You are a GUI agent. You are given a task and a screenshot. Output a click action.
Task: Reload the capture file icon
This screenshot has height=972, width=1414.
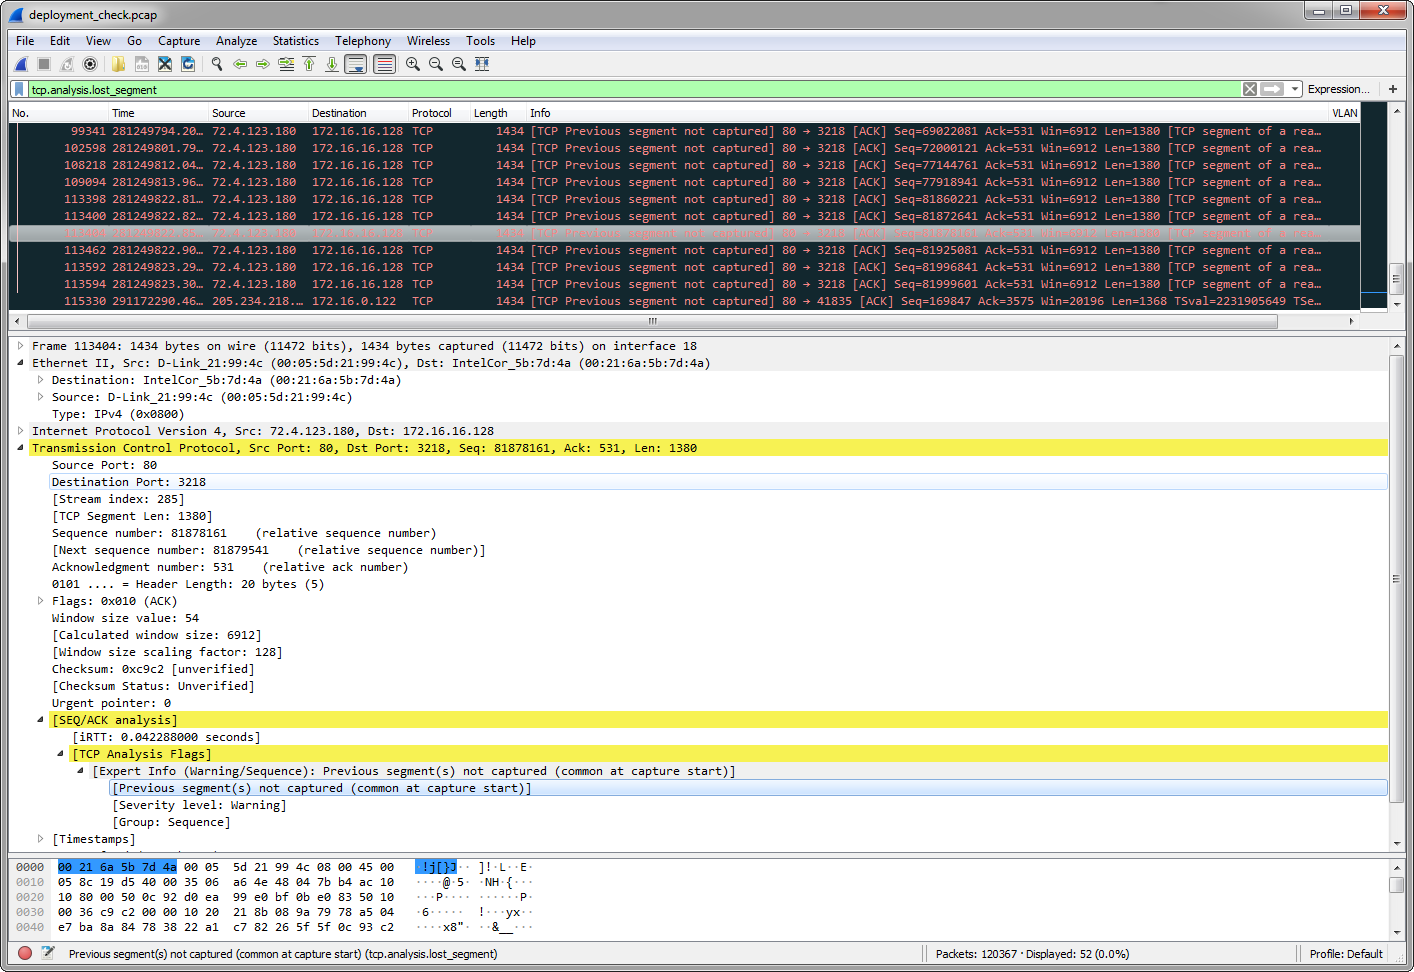[188, 64]
